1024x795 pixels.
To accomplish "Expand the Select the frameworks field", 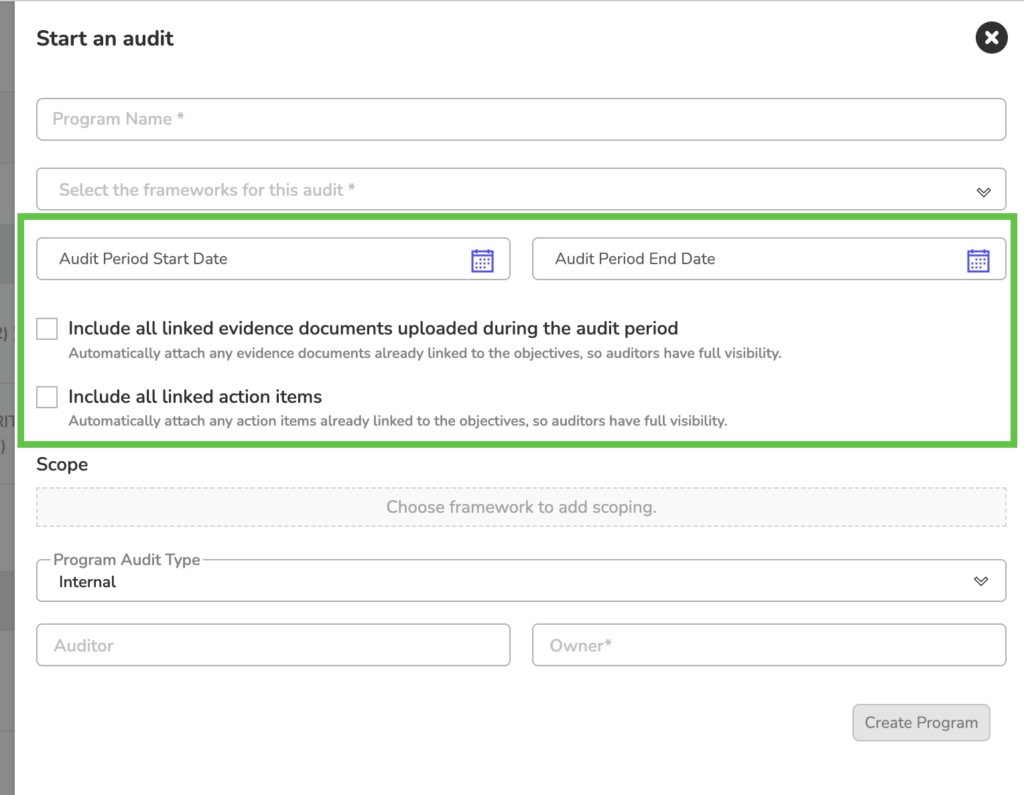I will (x=500, y=190).
